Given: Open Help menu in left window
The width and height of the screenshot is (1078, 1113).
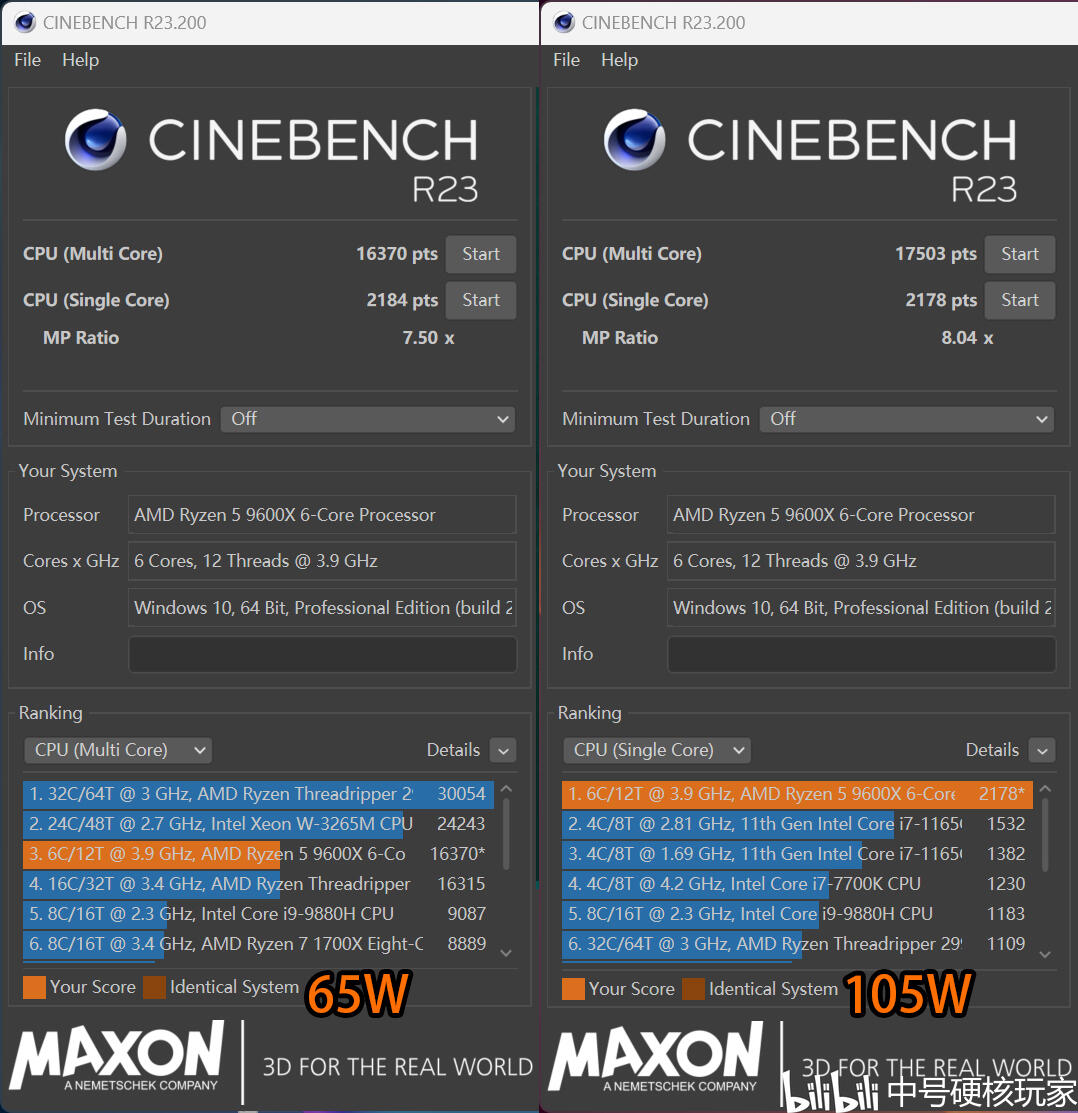Looking at the screenshot, I should 80,60.
